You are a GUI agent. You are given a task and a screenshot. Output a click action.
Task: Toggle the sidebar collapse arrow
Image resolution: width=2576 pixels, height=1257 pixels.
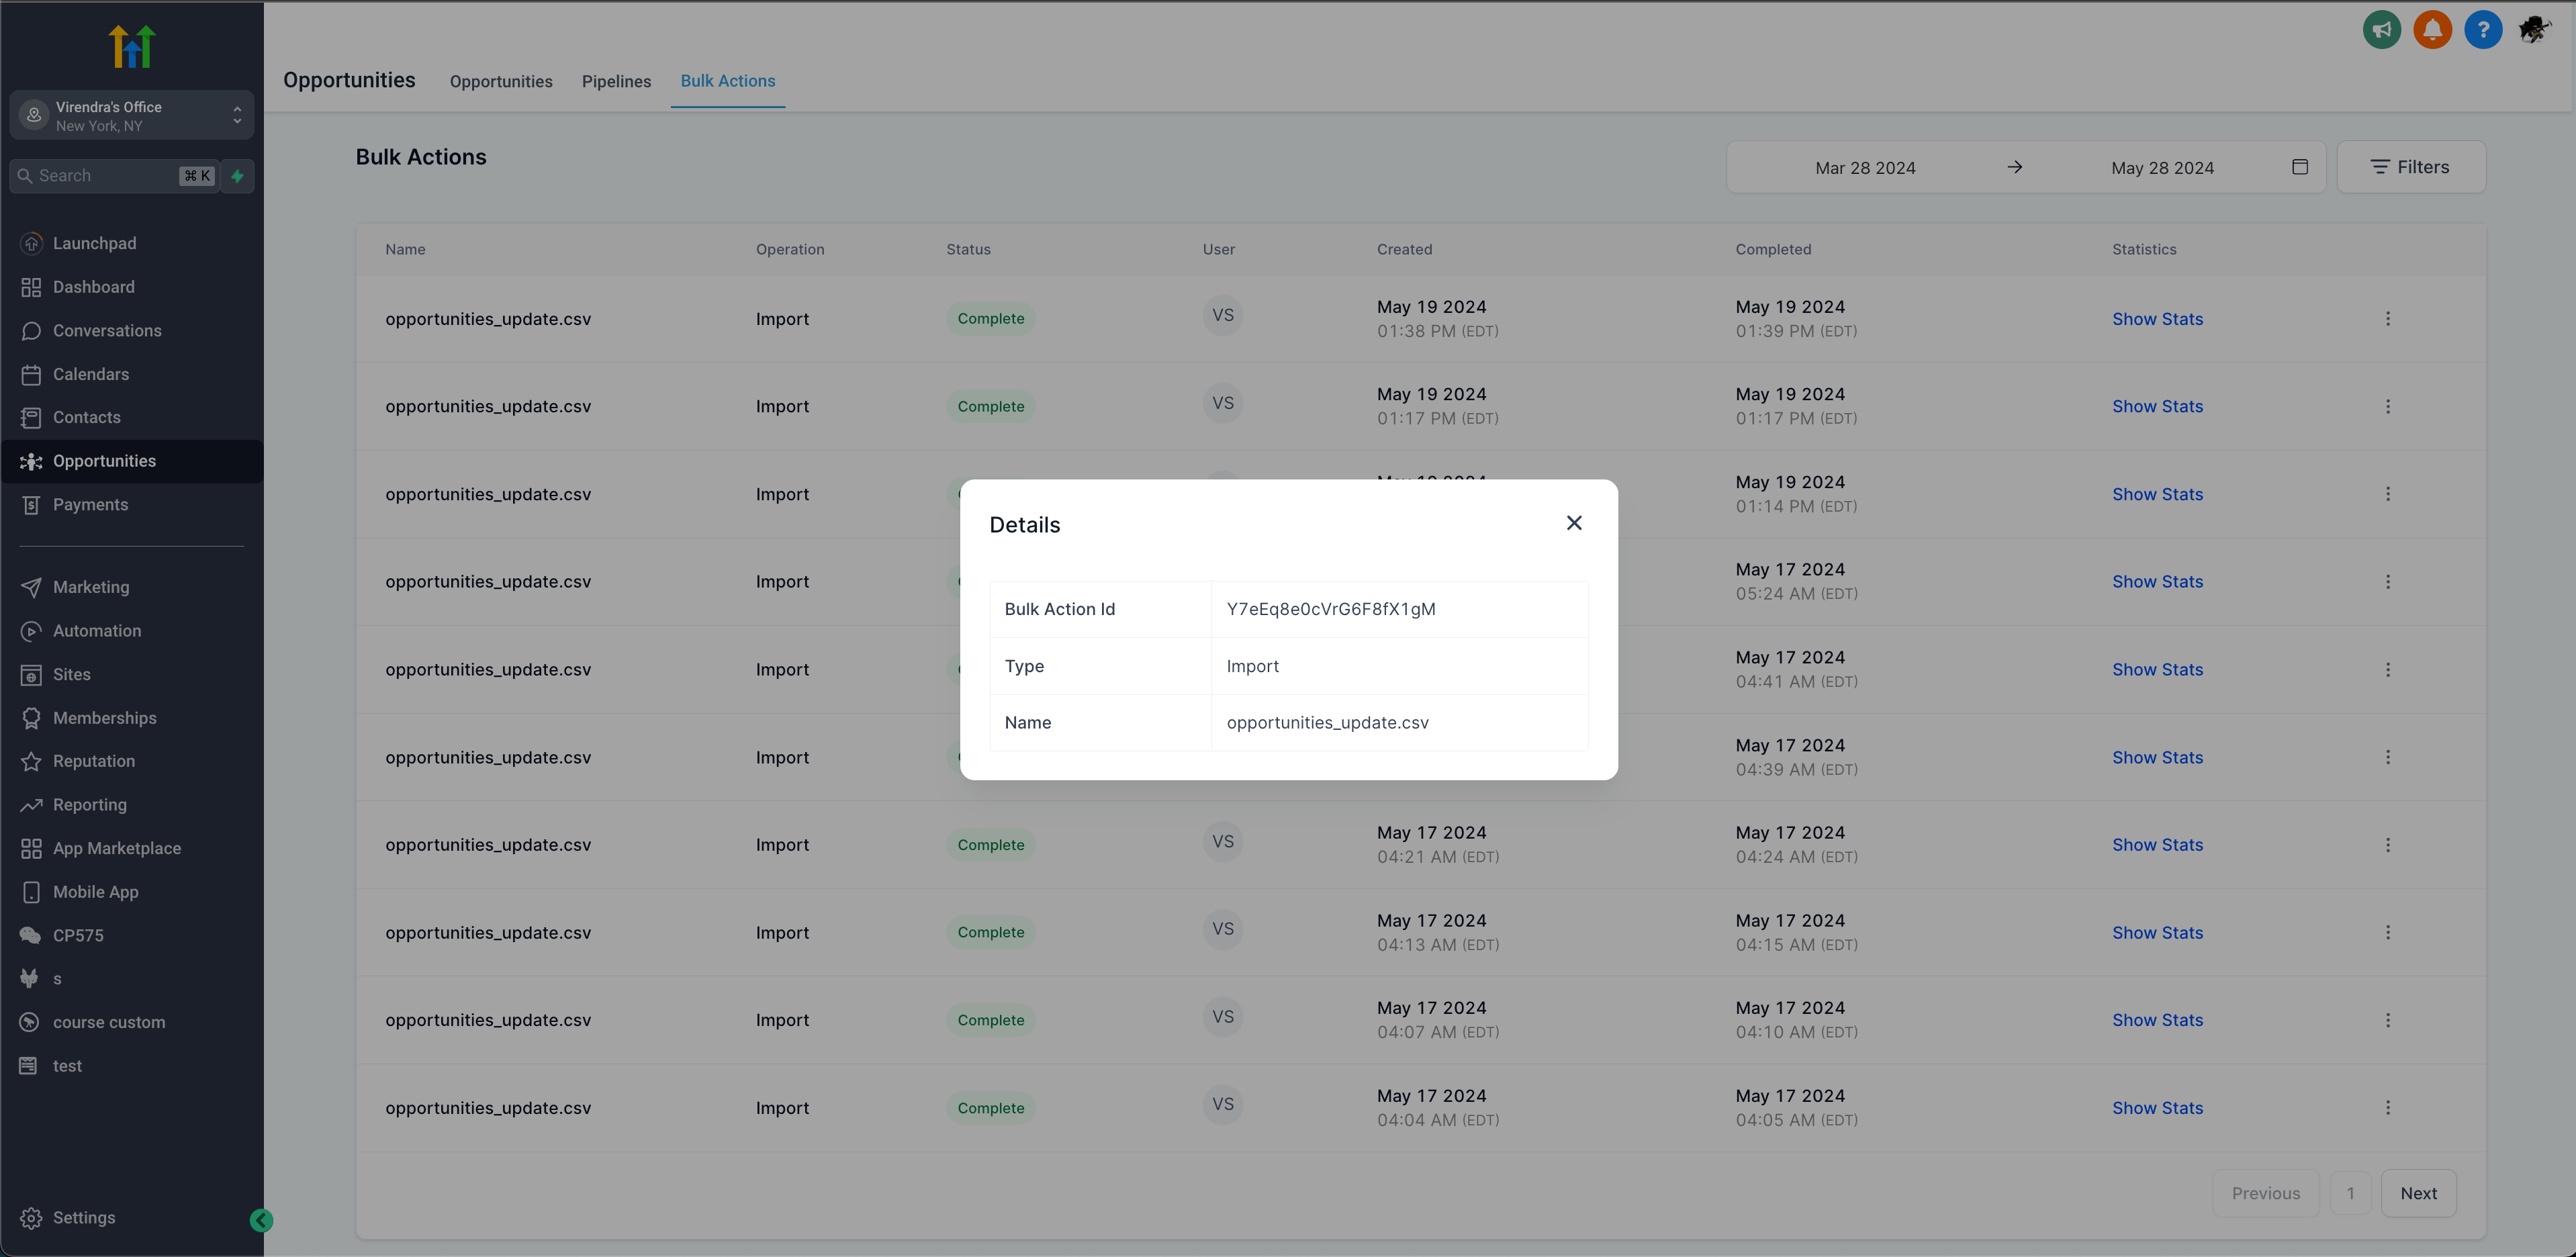pos(261,1219)
